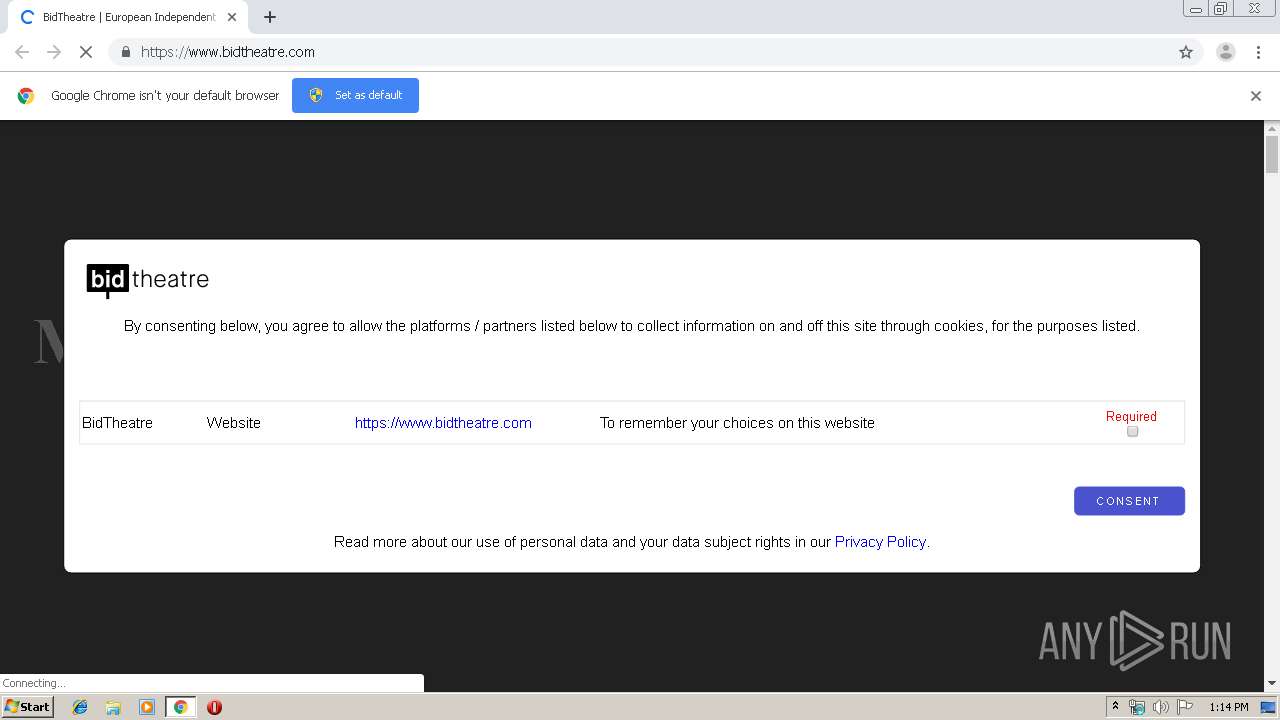Click the browser forward arrow

click(x=54, y=52)
